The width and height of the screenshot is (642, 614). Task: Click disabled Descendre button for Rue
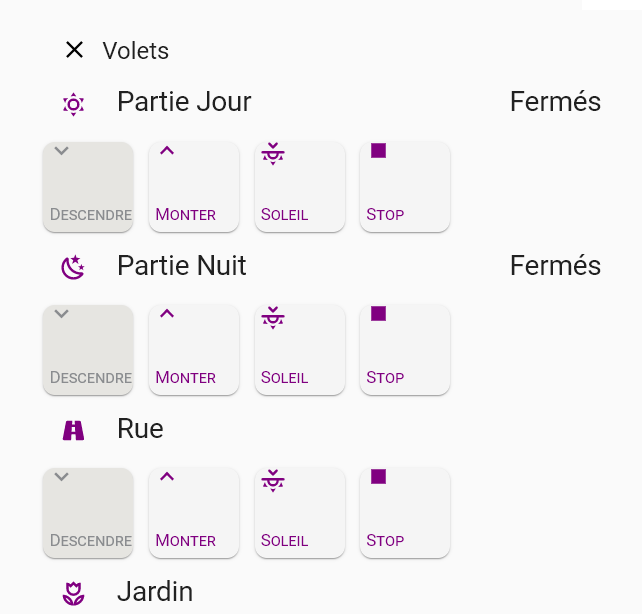pos(88,513)
